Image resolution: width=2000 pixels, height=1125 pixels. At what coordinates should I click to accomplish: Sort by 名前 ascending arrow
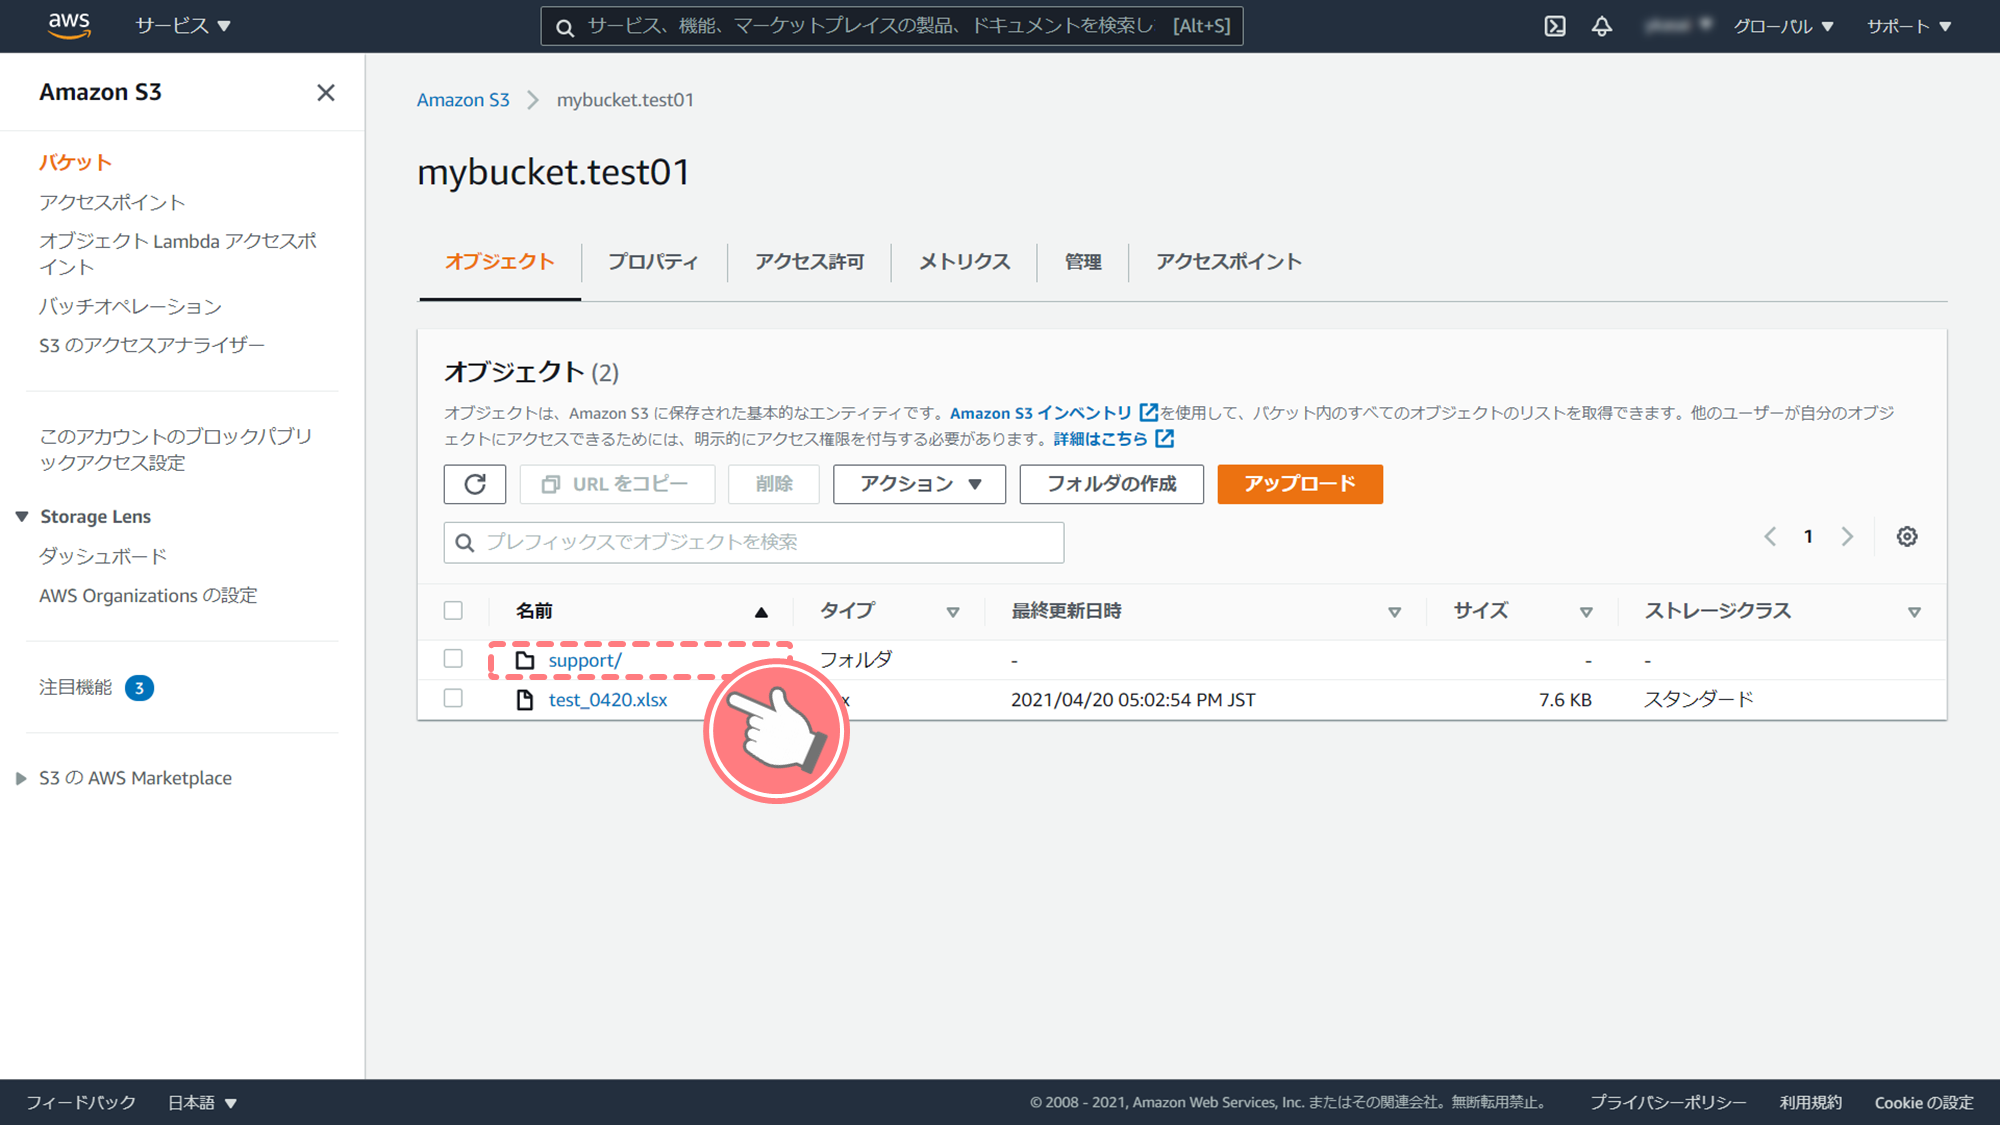pyautogui.click(x=761, y=612)
